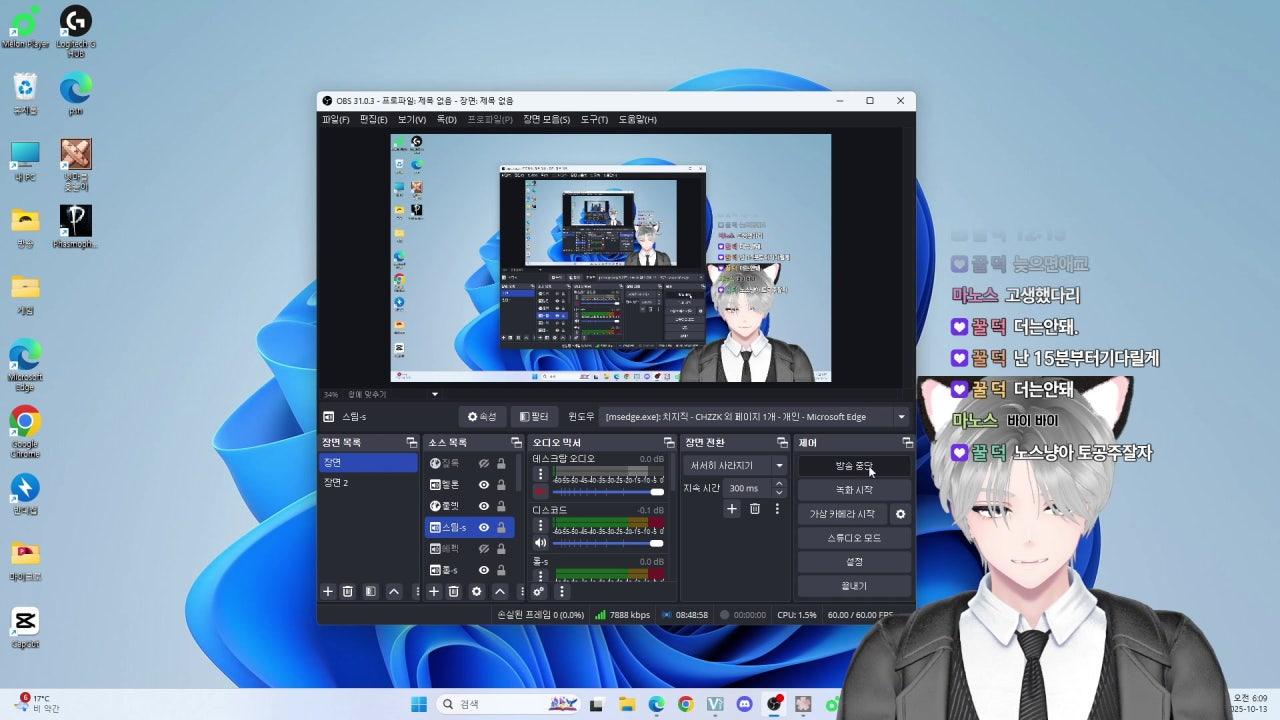The image size is (1280, 720).
Task: Open source properties gear in sources panel
Action: coord(477,591)
